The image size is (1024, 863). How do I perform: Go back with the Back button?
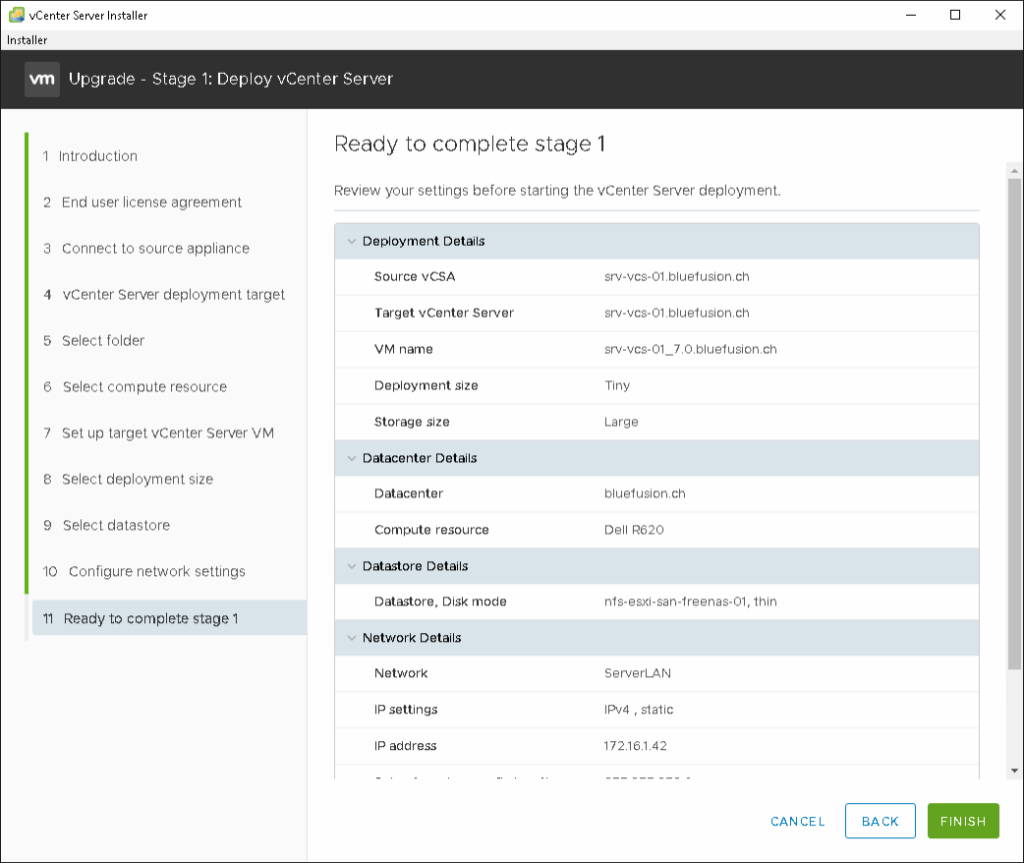click(880, 821)
